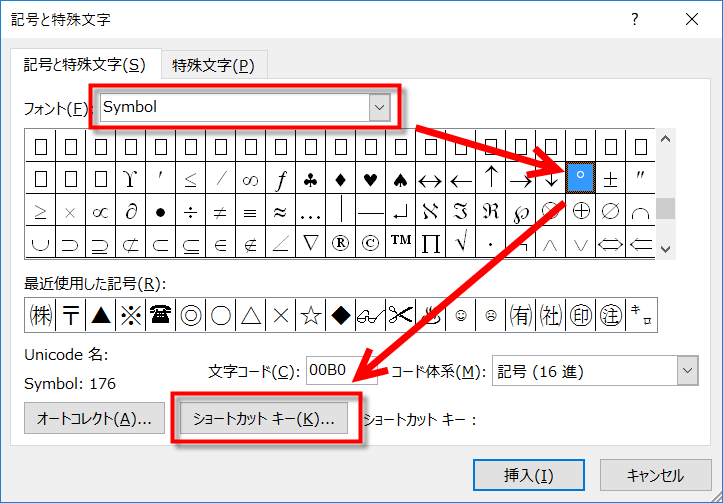Switch to the 特殊文字 tab
Viewport: 723px width, 503px height.
(x=213, y=66)
